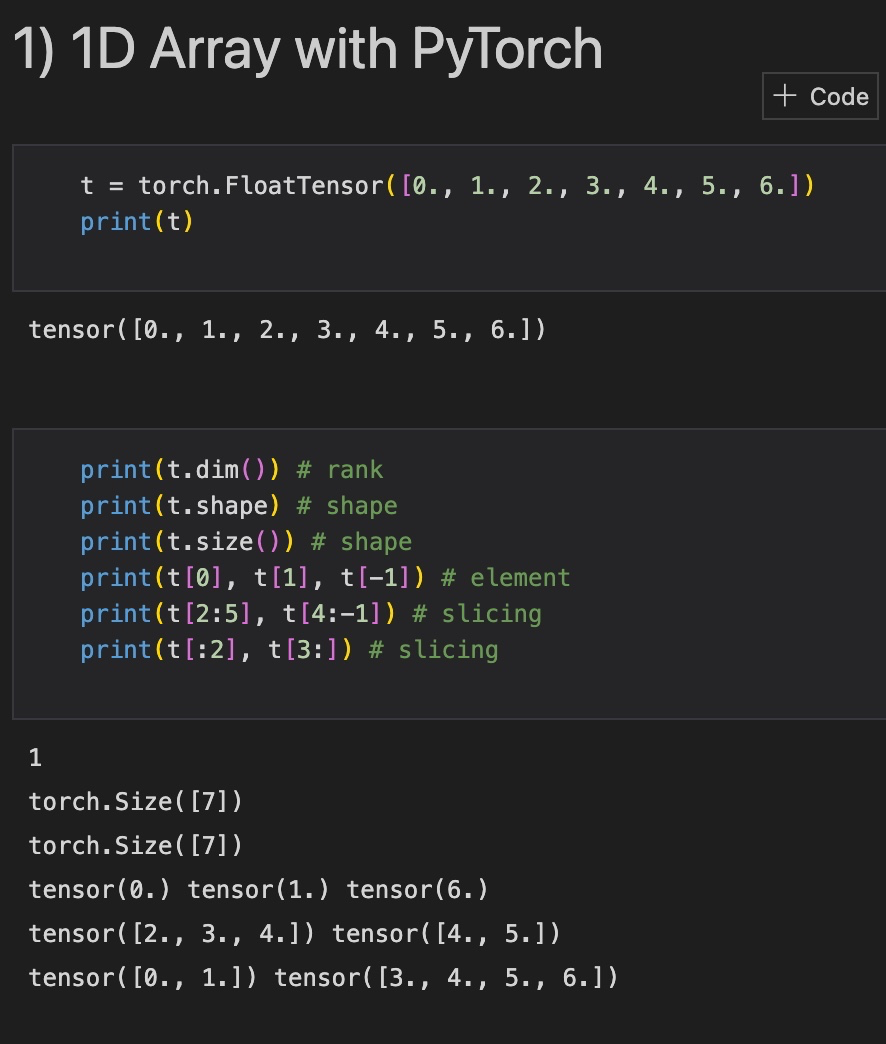
Task: Click the output 'tensor(0.) tensor(1.) tensor(6.)'
Action: point(258,890)
